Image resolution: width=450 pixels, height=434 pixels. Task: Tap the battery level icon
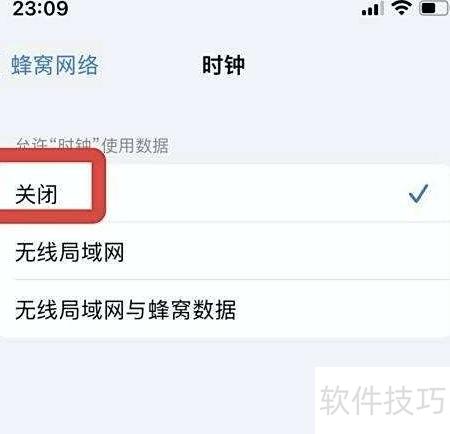click(434, 8)
